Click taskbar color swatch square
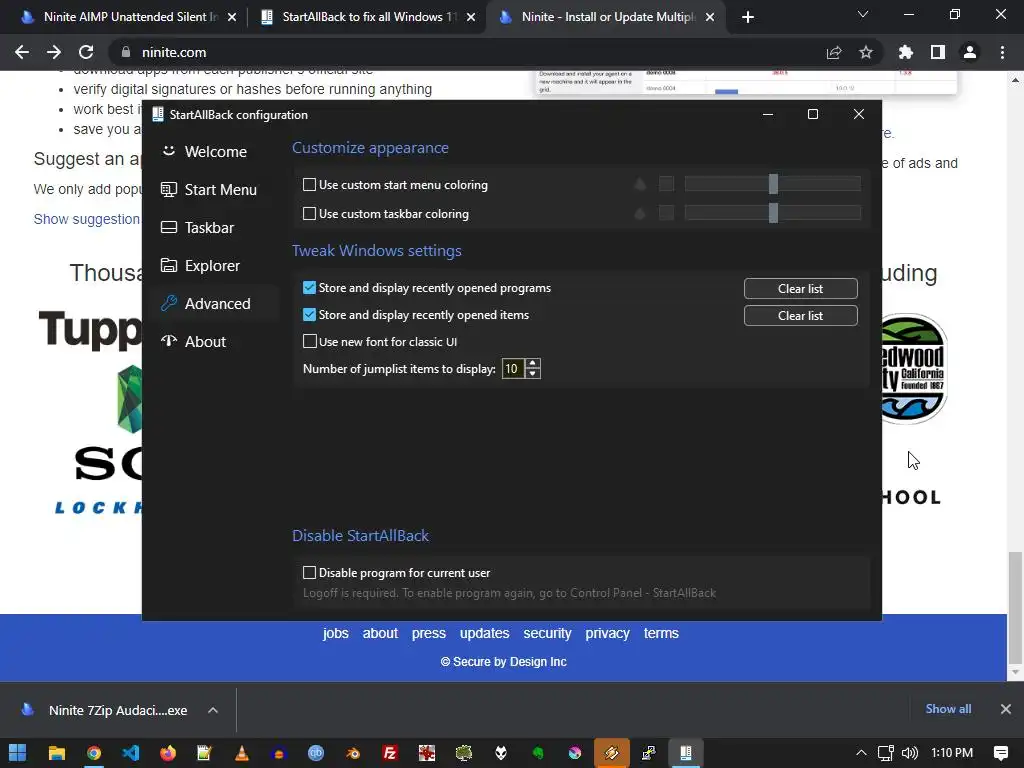The width and height of the screenshot is (1024, 768). [x=666, y=213]
